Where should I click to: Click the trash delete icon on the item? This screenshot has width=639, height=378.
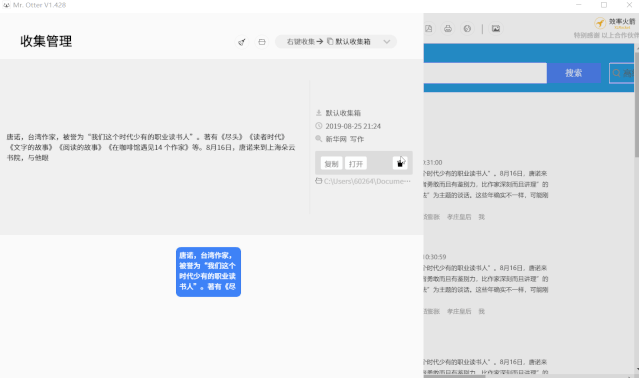point(400,163)
